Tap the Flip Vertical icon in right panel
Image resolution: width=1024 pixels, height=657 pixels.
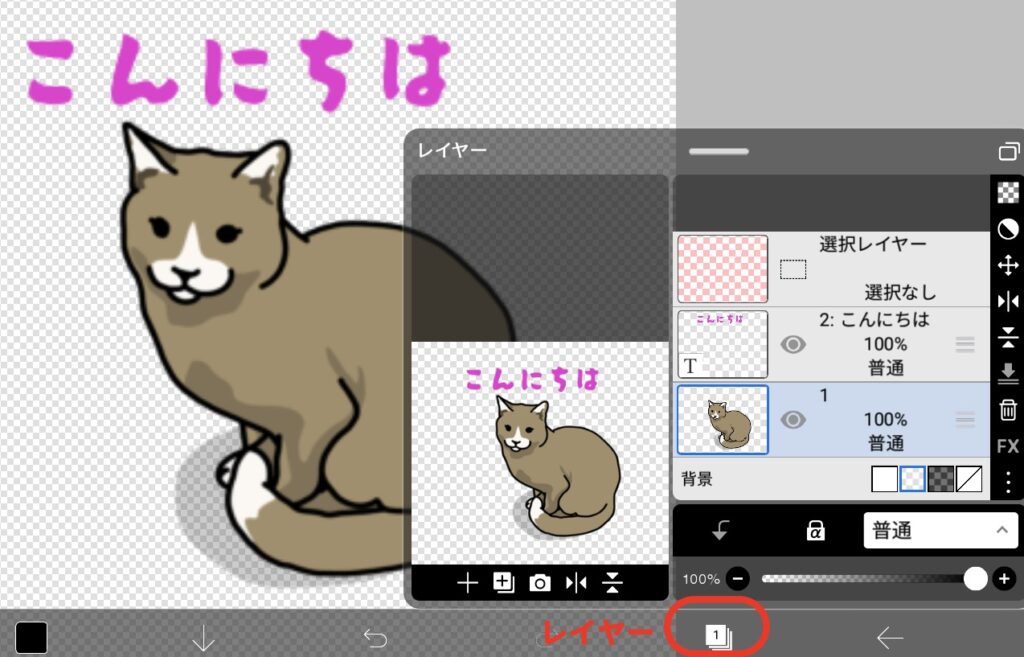pyautogui.click(x=1008, y=339)
